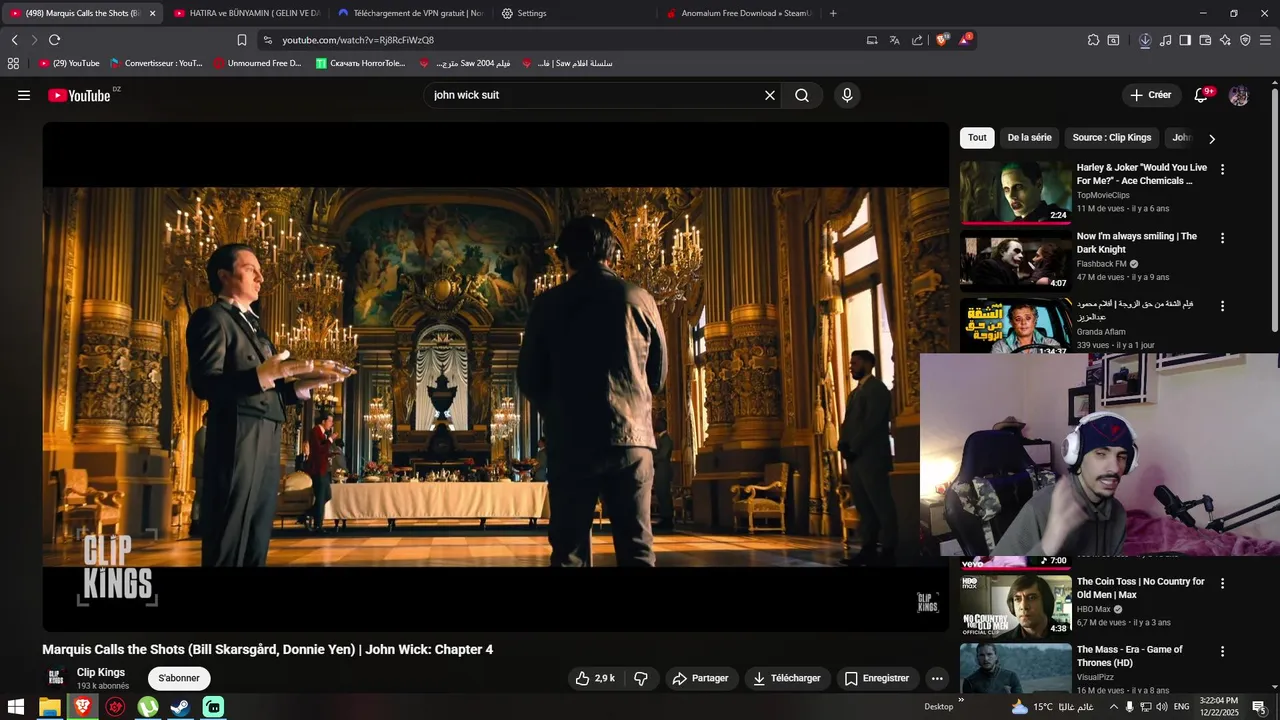Screen dimensions: 1280x720
Task: Open the Harley & Joker video thumbnail
Action: [x=1015, y=192]
